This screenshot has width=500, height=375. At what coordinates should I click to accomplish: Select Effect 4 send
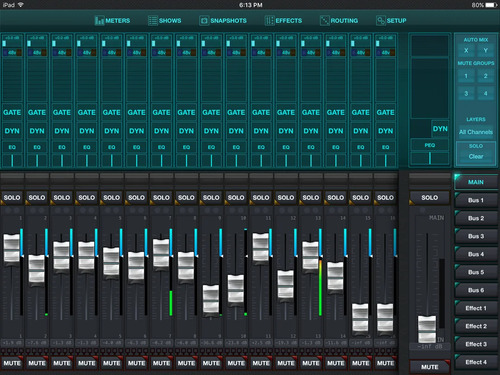pos(476,362)
